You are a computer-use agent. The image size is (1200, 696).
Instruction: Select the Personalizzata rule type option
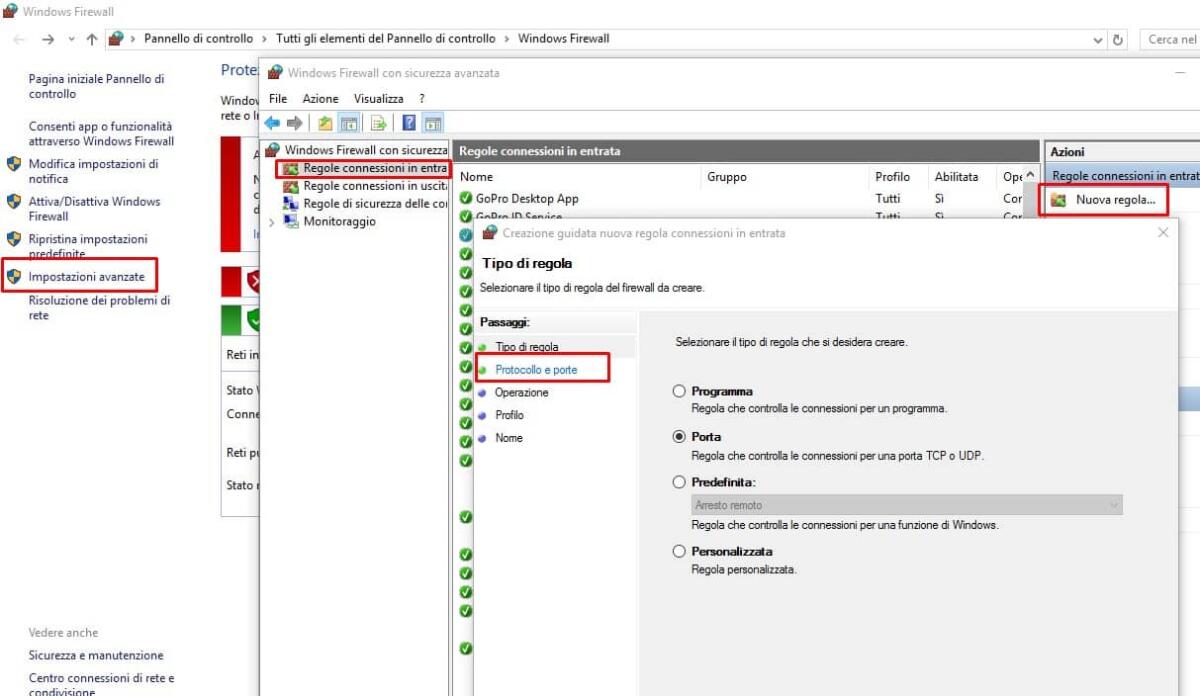click(680, 551)
